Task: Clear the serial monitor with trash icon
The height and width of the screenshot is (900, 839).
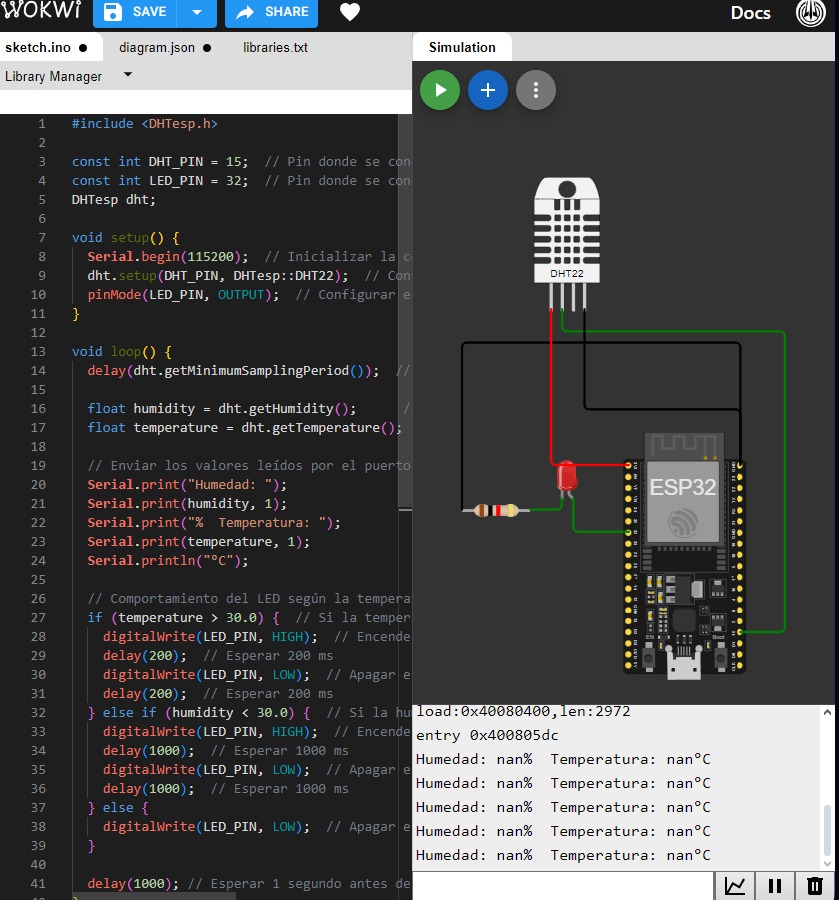Action: click(x=815, y=886)
